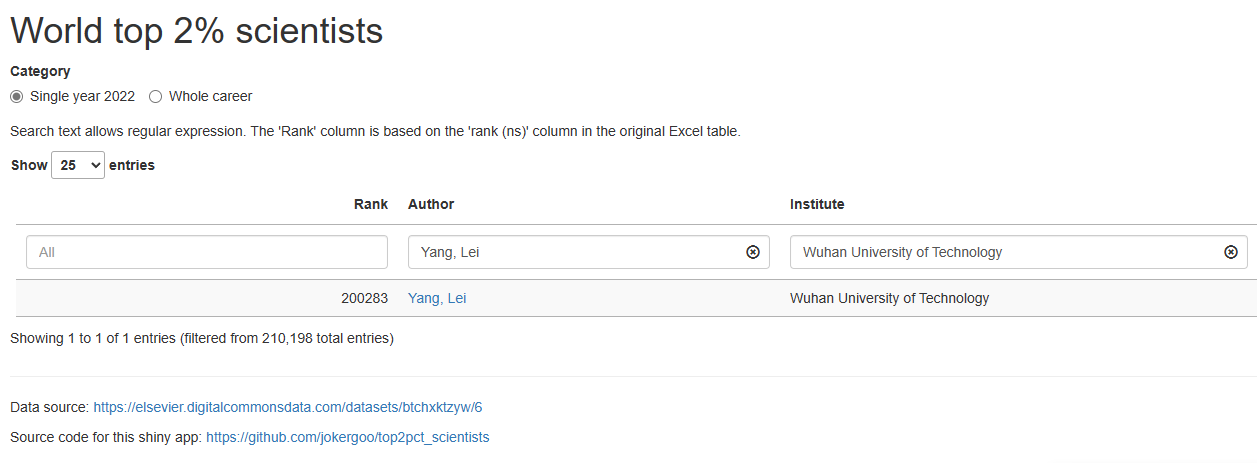Sort the table by Rank column header
The image size is (1257, 463).
coord(371,204)
